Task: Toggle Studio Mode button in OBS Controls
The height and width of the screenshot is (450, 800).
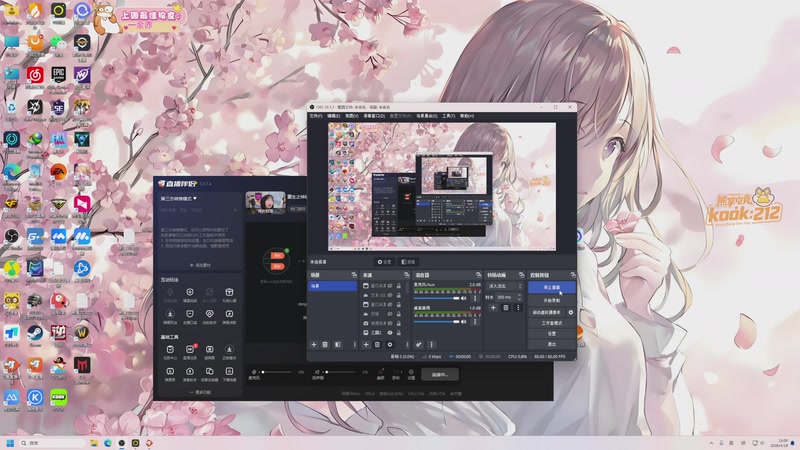Action: pos(552,323)
